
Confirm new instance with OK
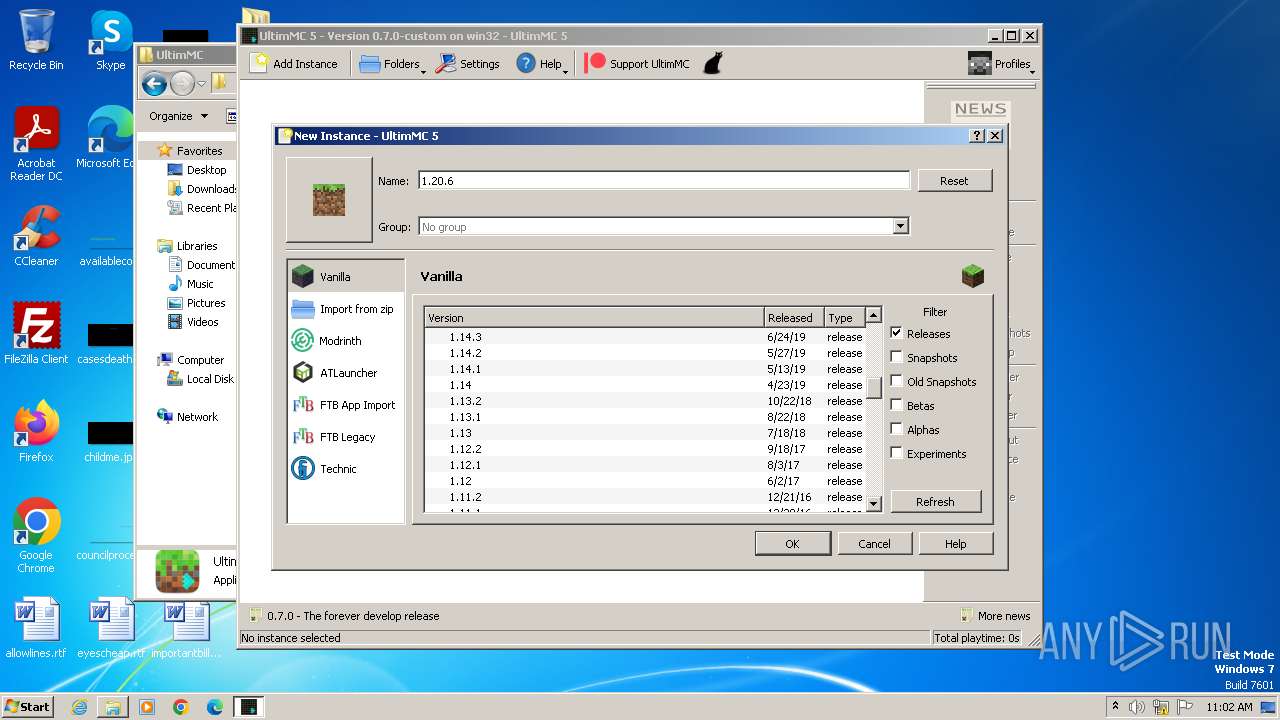(792, 544)
